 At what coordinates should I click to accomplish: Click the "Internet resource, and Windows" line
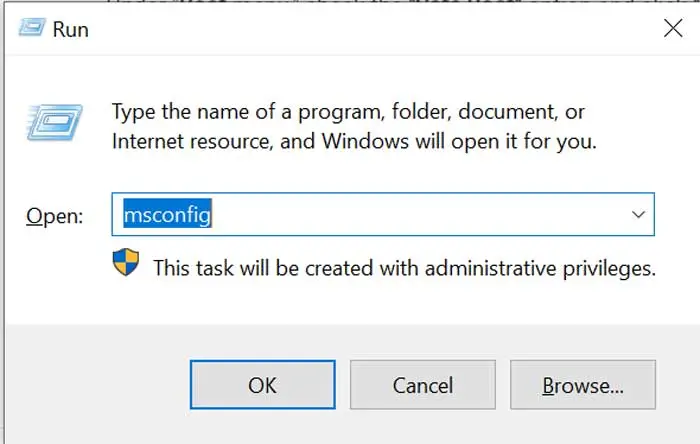(354, 141)
